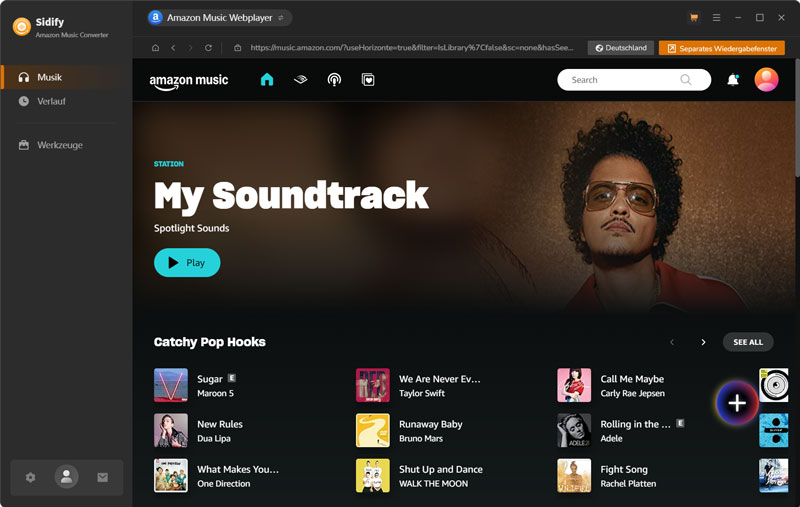Open the Amazon Music profile avatar
800x507 pixels.
pyautogui.click(x=766, y=80)
